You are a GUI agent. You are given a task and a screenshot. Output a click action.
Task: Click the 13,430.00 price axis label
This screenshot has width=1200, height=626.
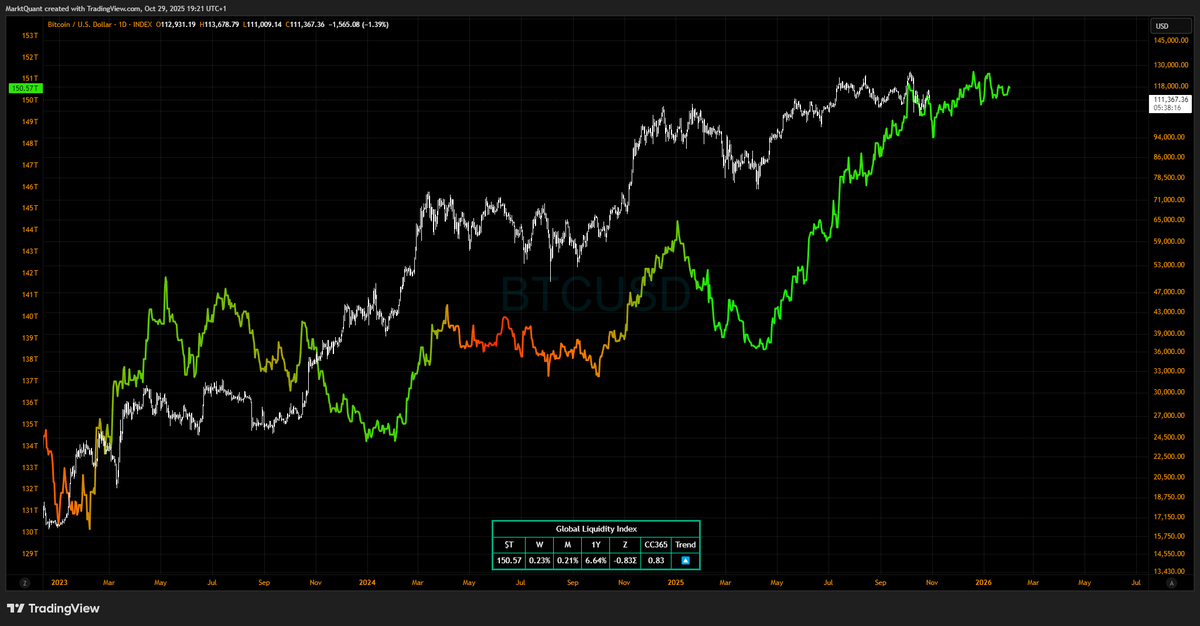click(x=1170, y=572)
